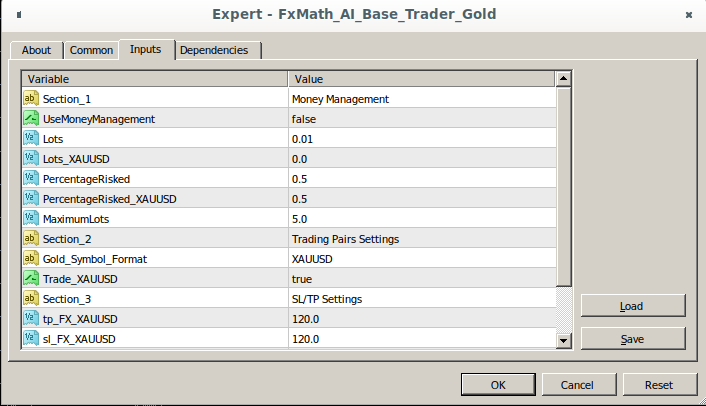
Task: Select the Trading Pairs Settings value cell
Action: pos(422,239)
